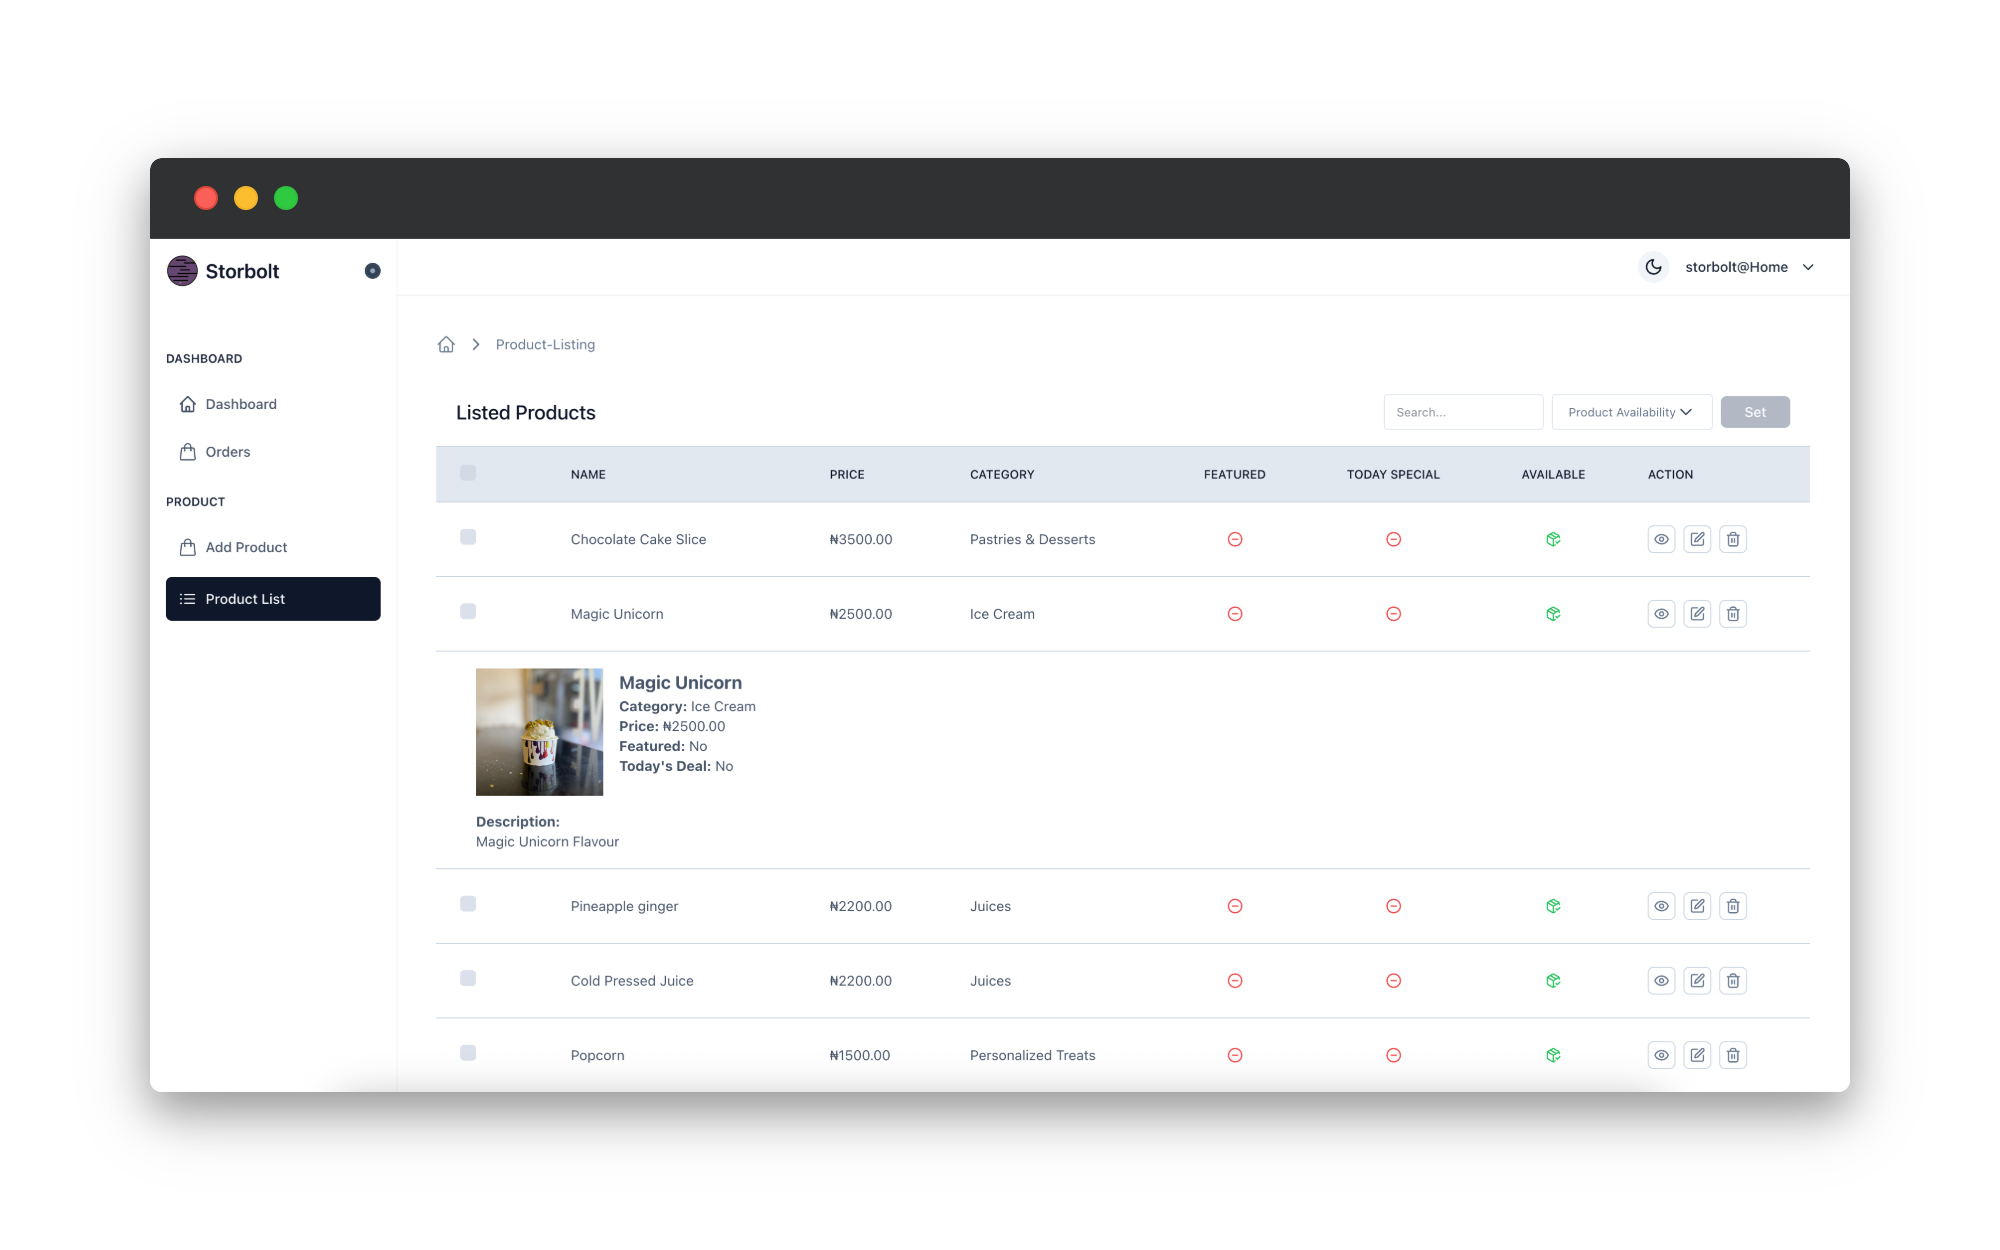Open Orders from the sidebar
2000x1250 pixels.
(228, 451)
